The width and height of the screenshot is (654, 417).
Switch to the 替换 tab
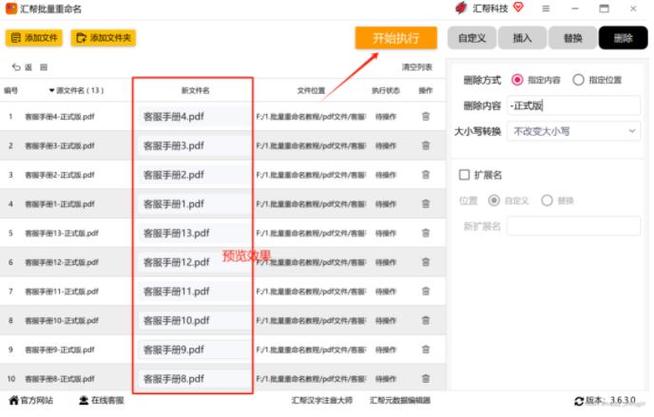point(573,38)
